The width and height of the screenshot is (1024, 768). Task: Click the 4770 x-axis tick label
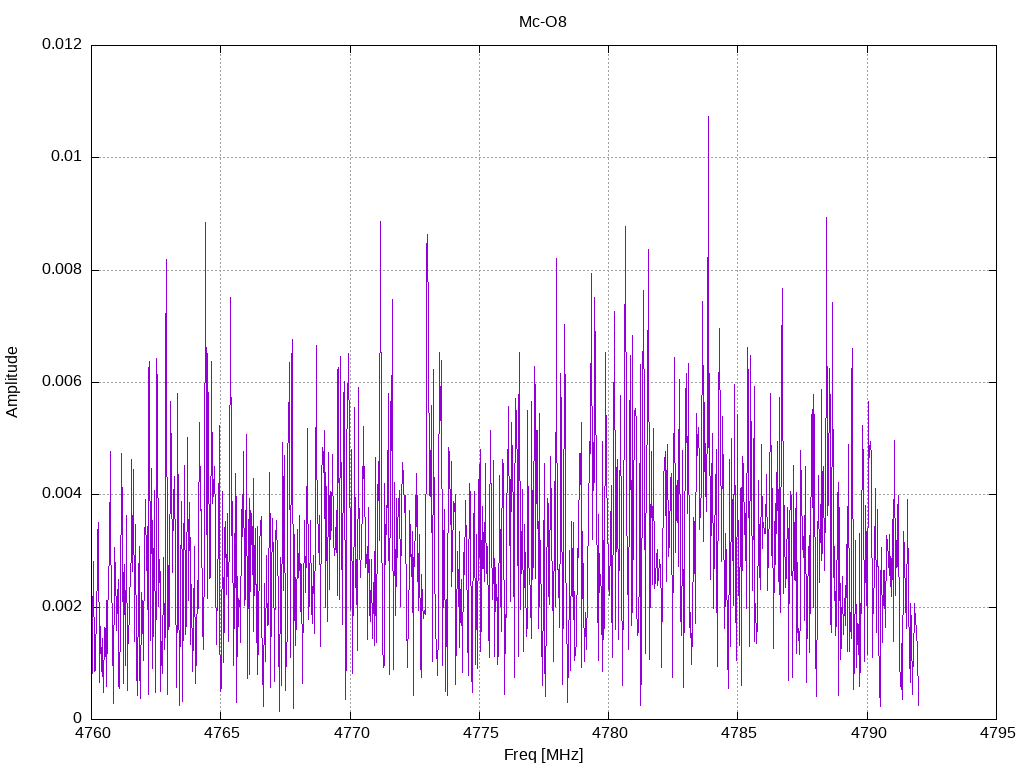click(x=351, y=733)
